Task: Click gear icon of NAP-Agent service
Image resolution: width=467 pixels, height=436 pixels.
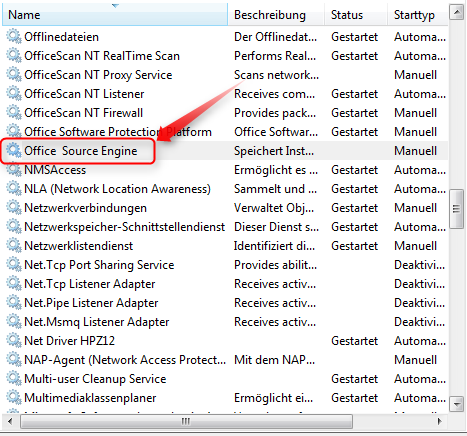Action: tap(14, 359)
